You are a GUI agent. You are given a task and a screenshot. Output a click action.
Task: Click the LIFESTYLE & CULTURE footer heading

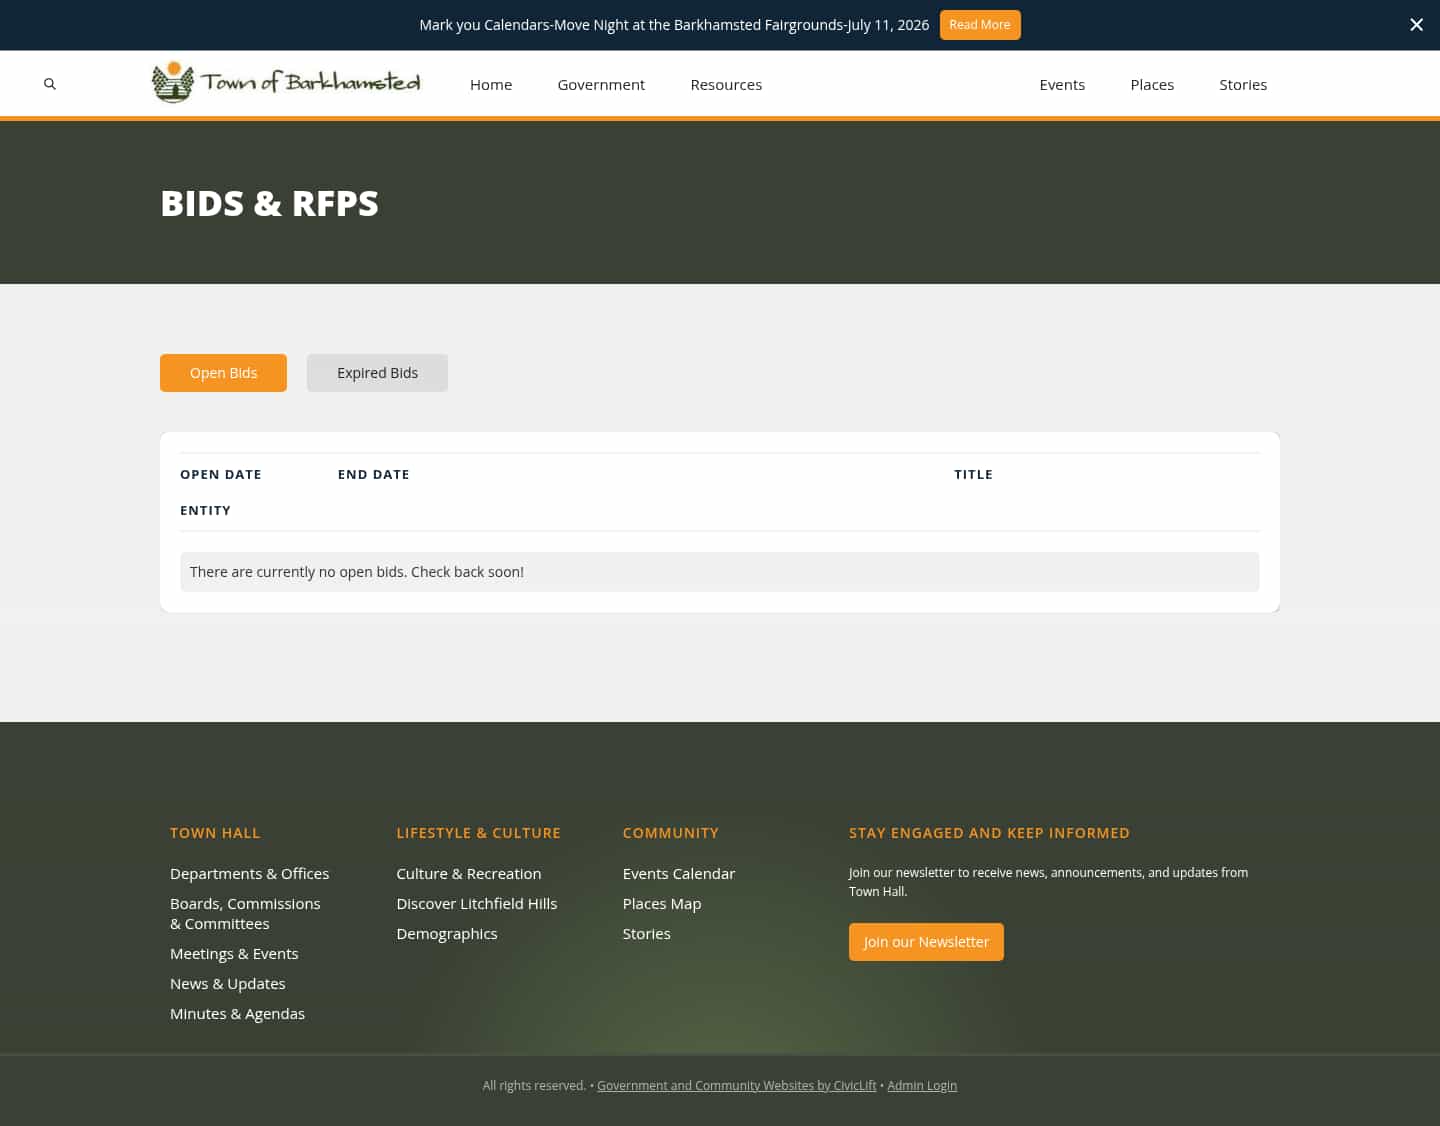[x=478, y=833]
